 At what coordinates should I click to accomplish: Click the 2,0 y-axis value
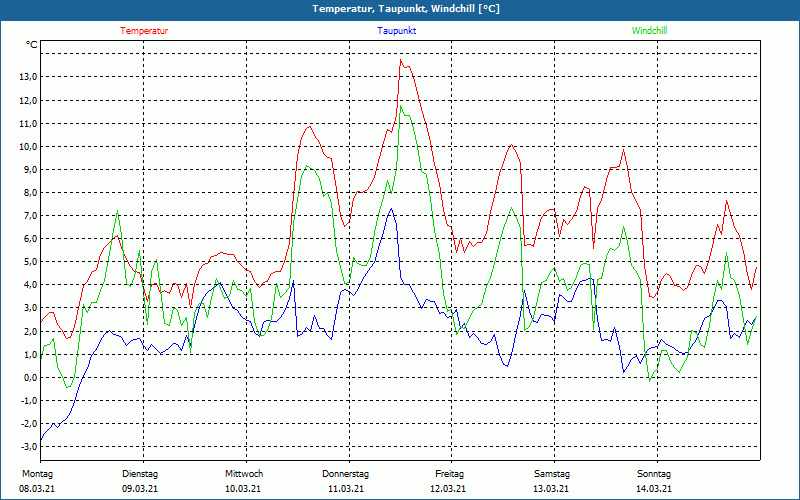[x=30, y=332]
